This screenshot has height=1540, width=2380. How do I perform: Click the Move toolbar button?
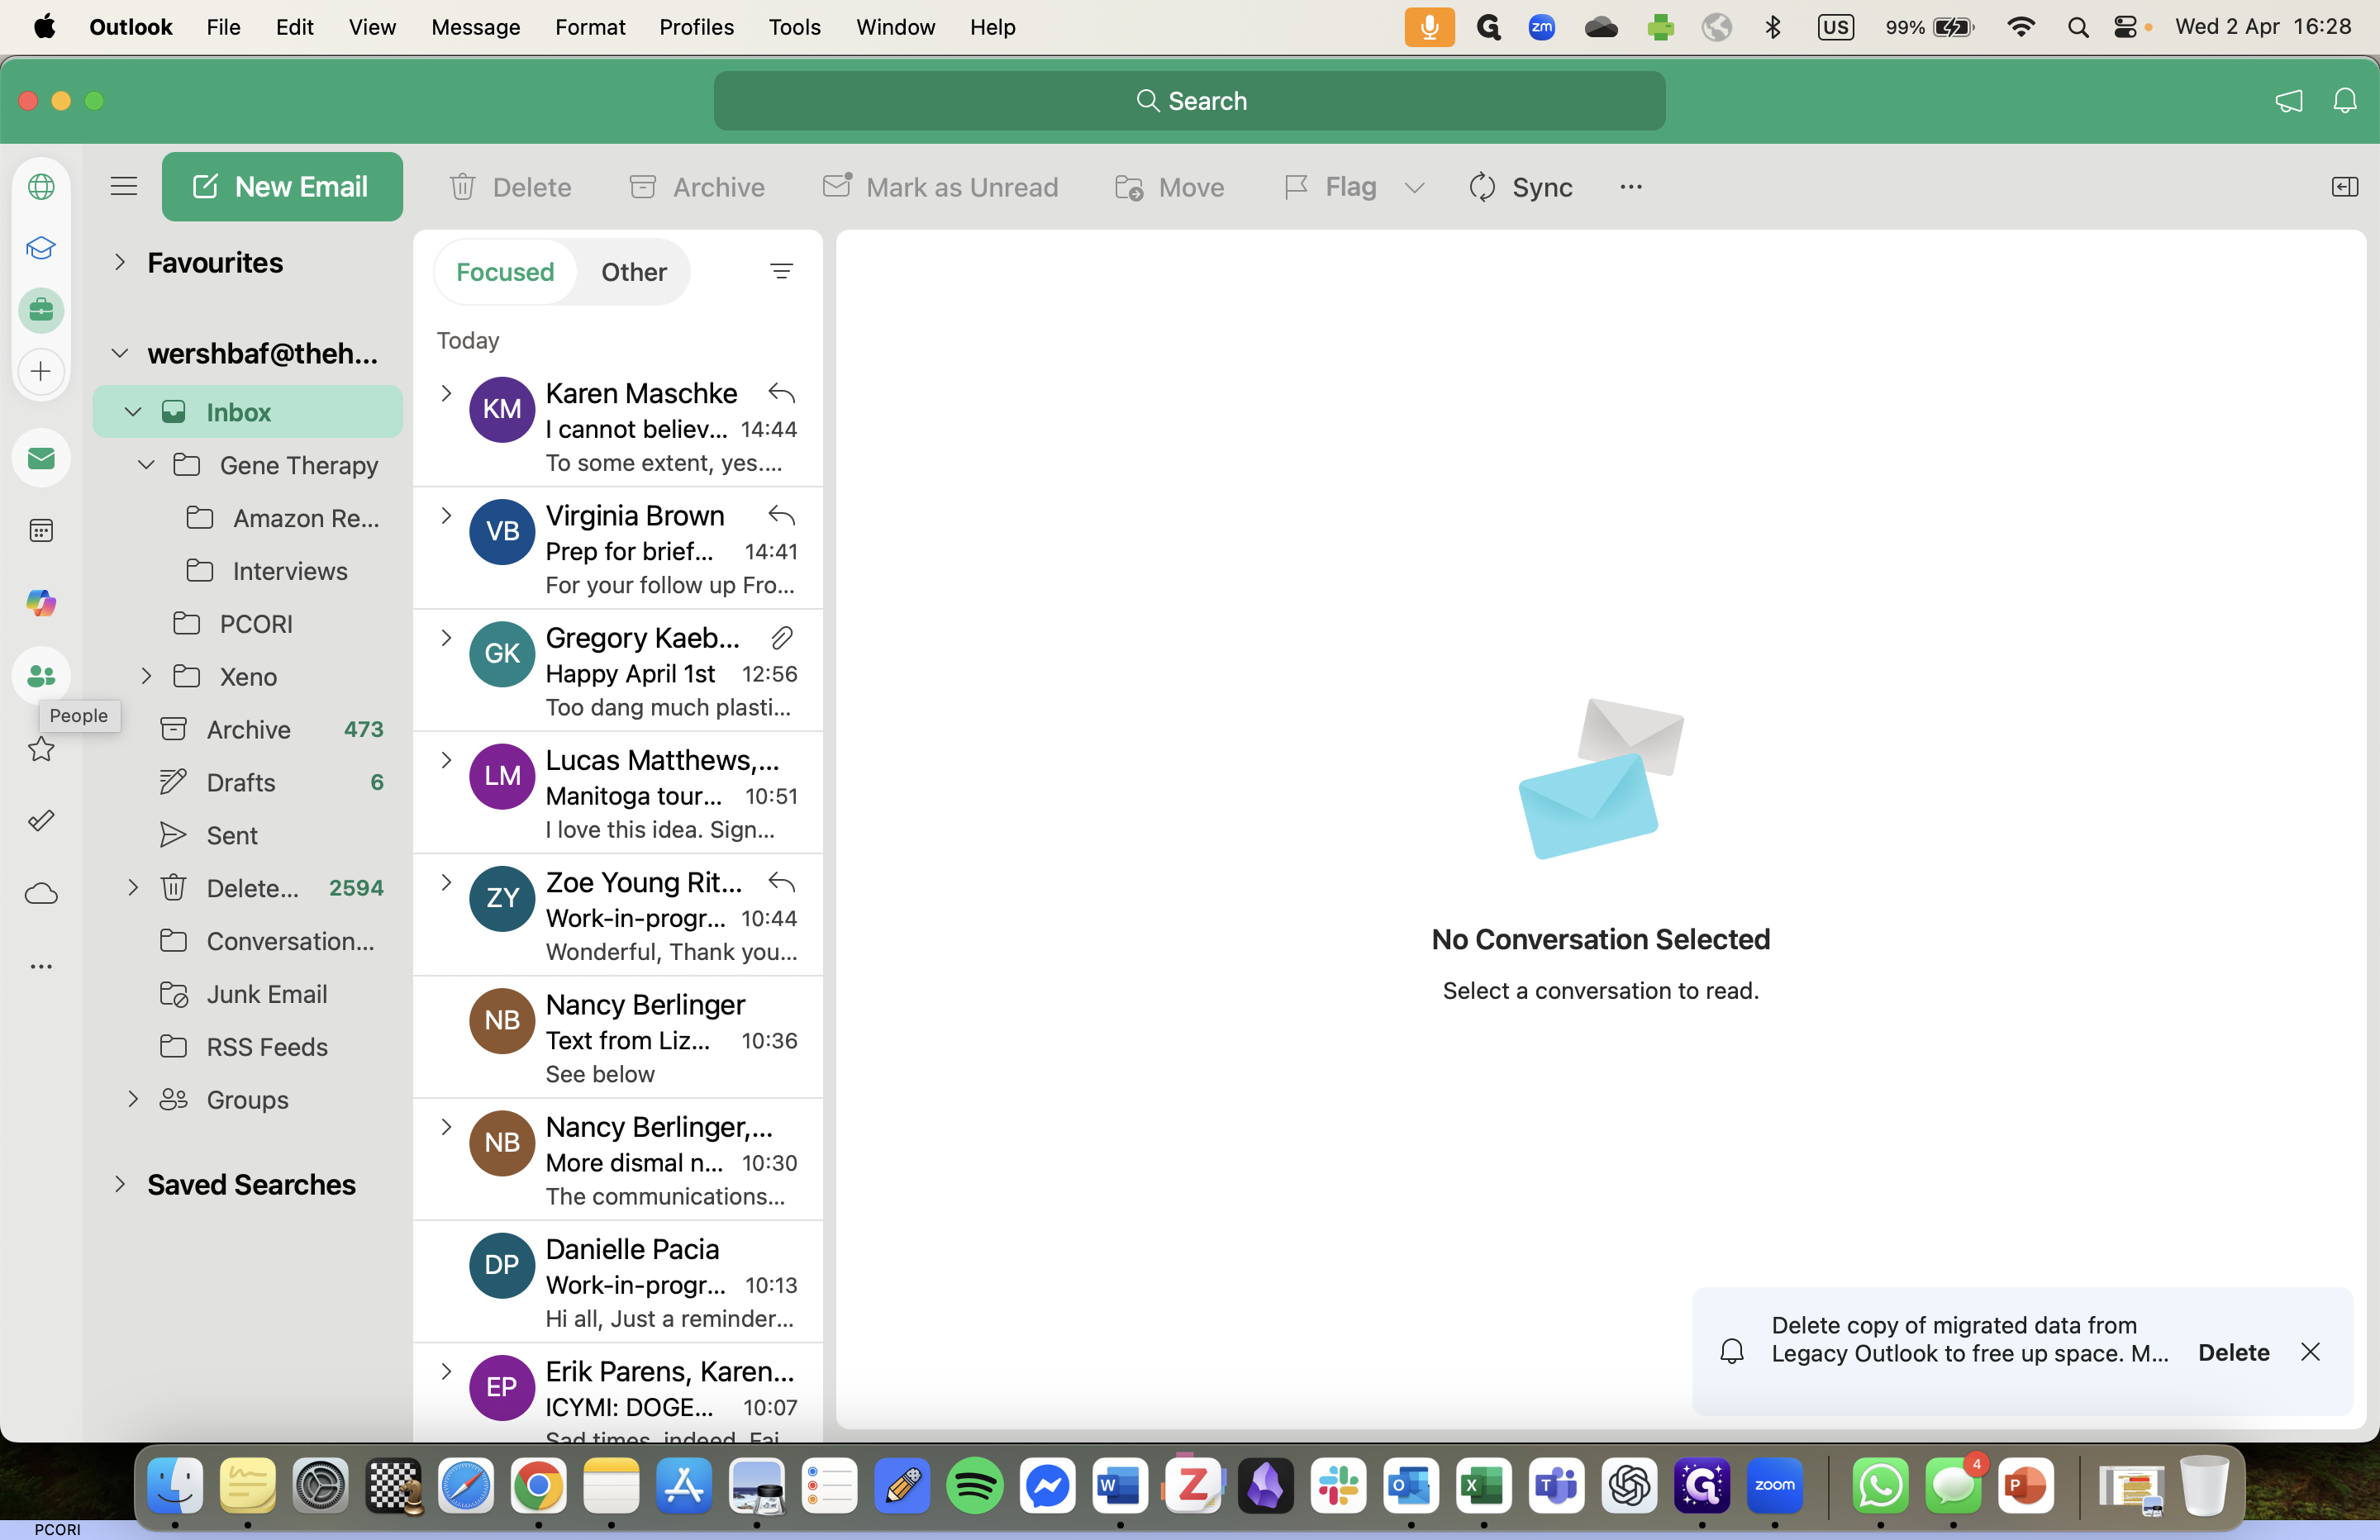point(1169,187)
